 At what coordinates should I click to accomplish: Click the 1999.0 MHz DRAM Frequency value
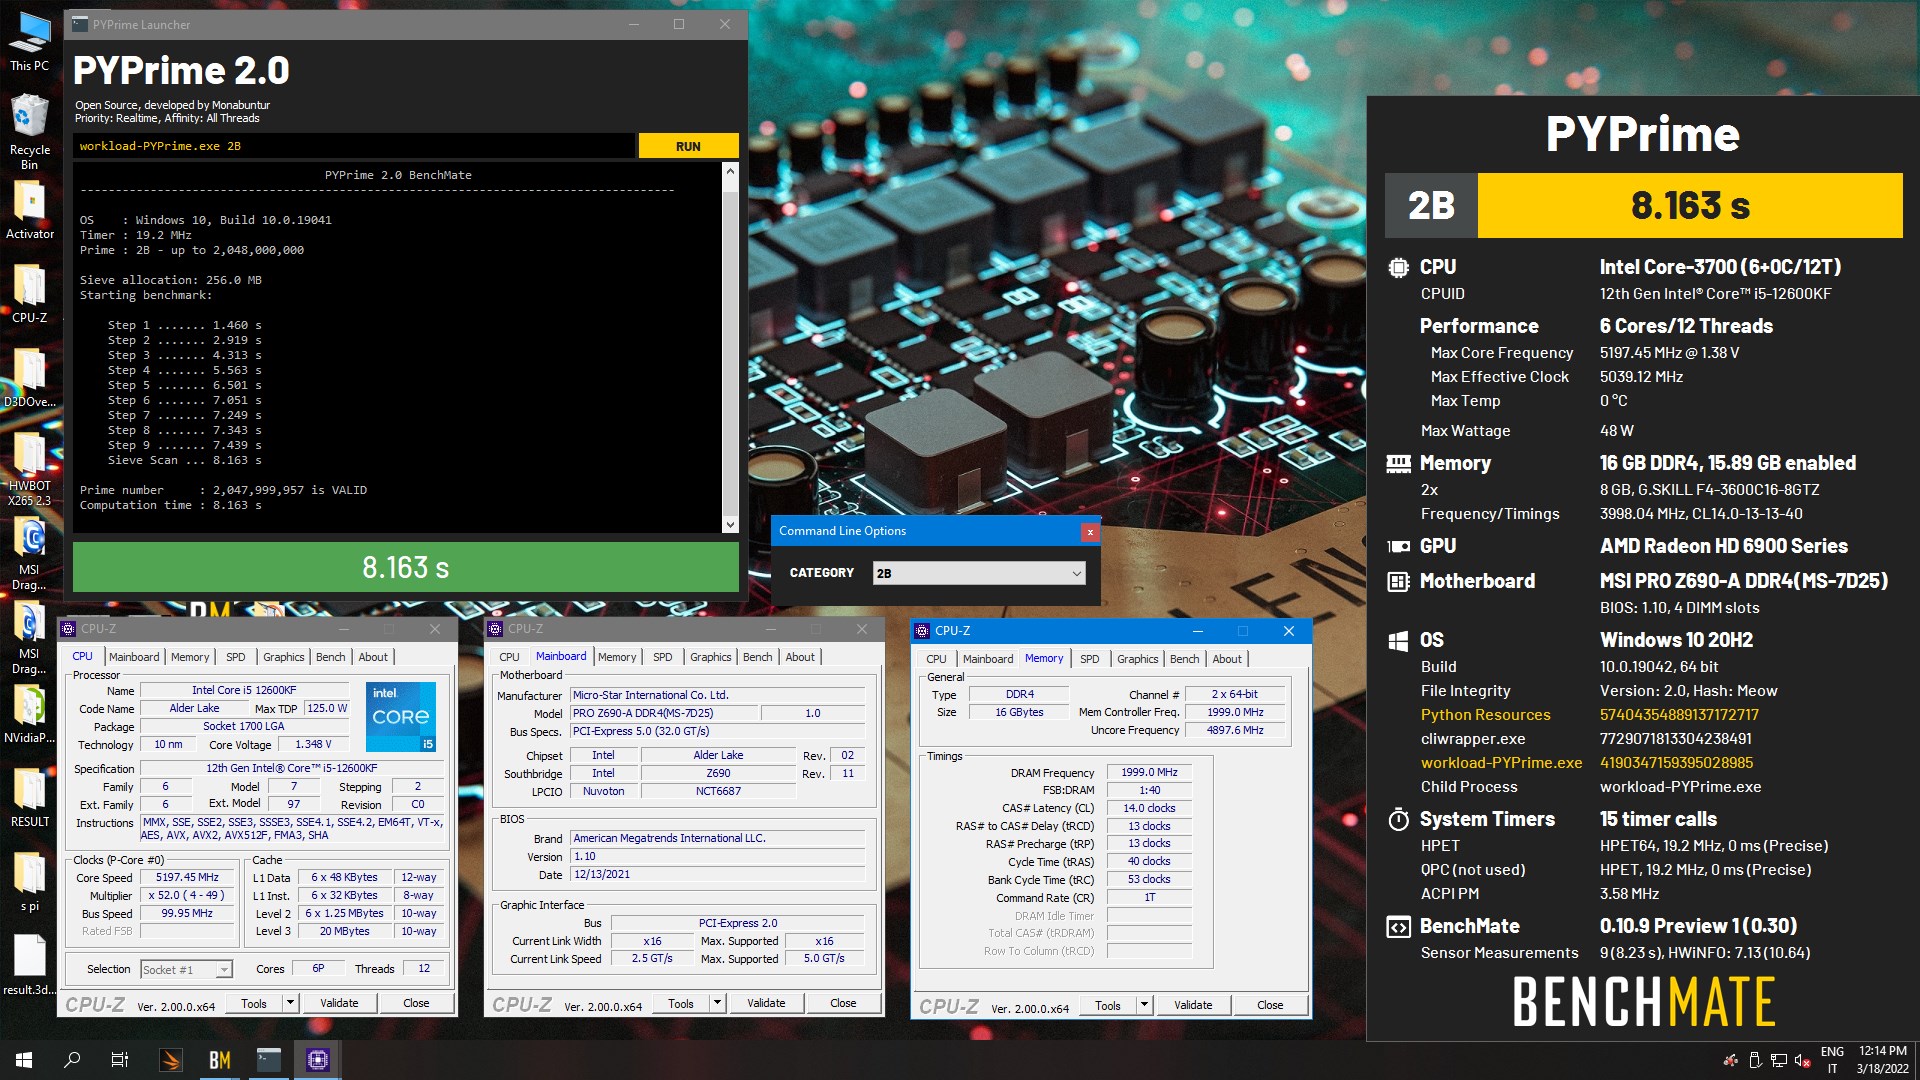[x=1149, y=772]
